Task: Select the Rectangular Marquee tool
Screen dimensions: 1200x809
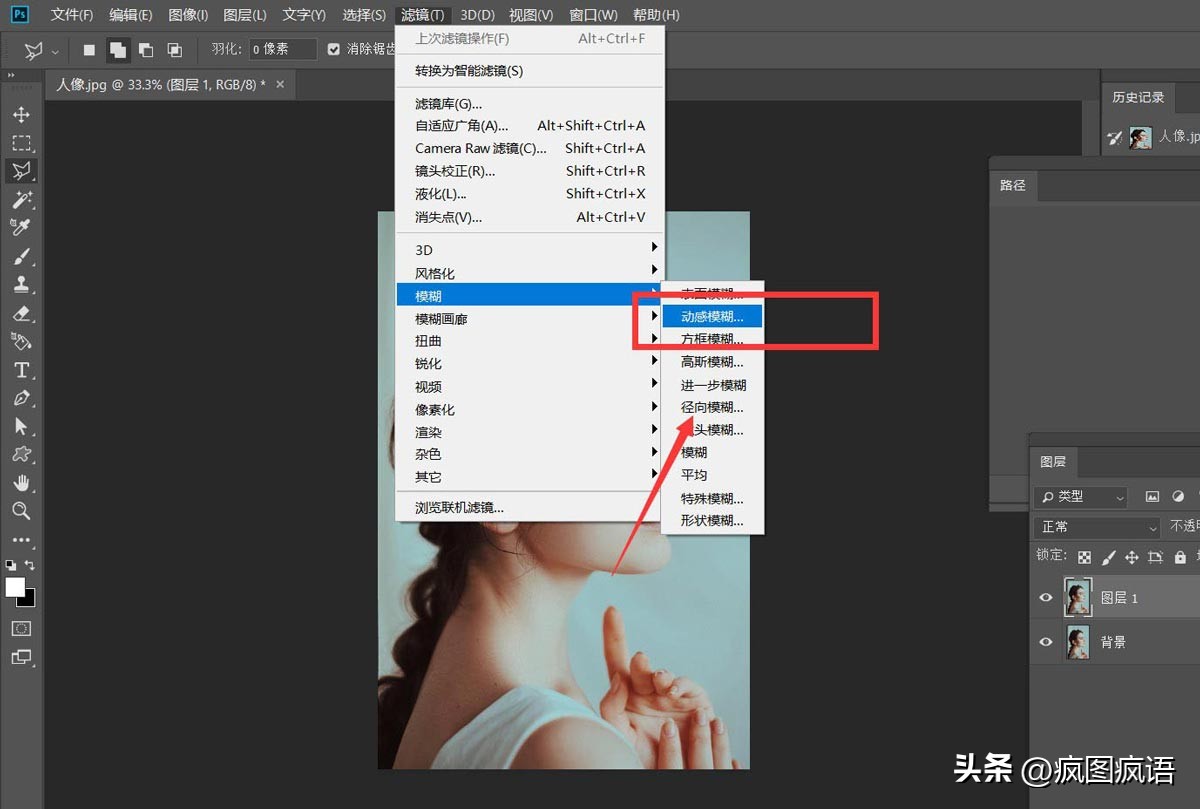Action: pyautogui.click(x=22, y=143)
